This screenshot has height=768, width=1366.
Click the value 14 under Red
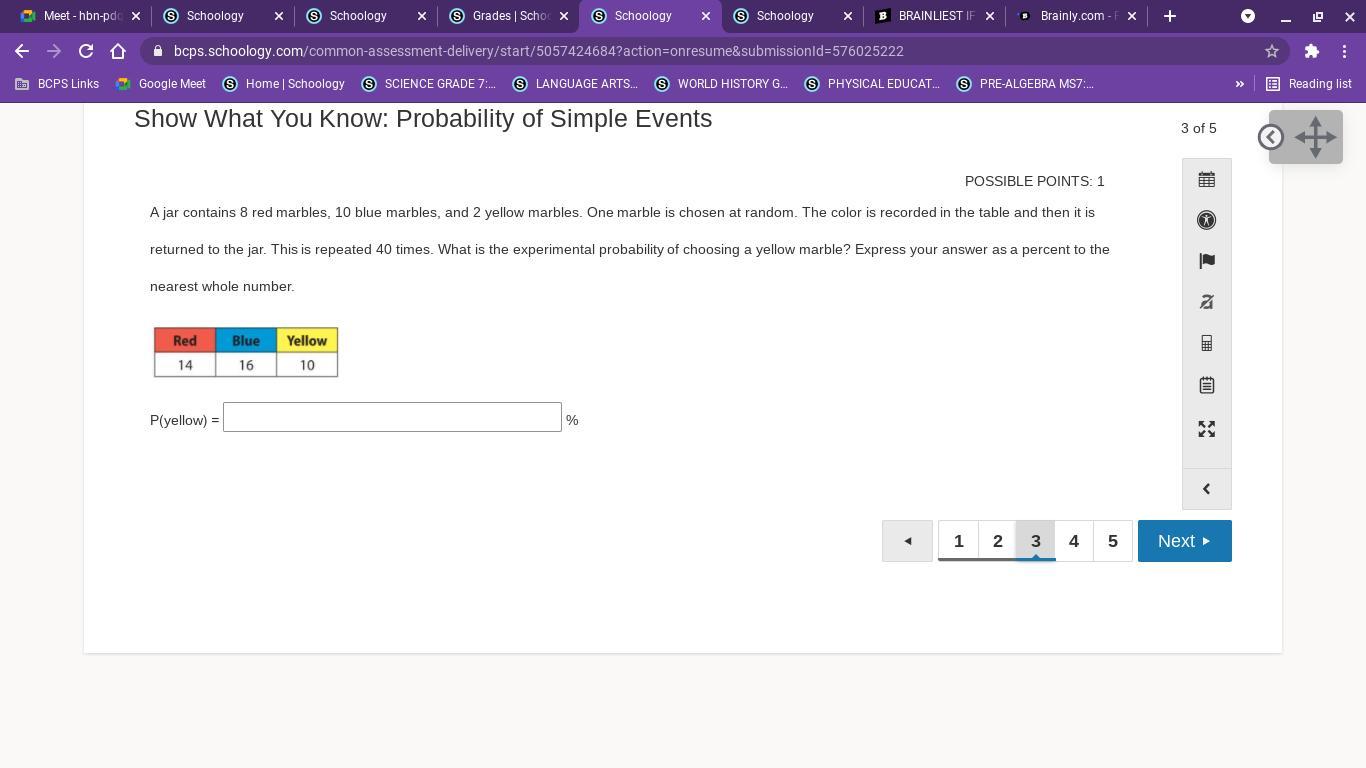click(185, 365)
